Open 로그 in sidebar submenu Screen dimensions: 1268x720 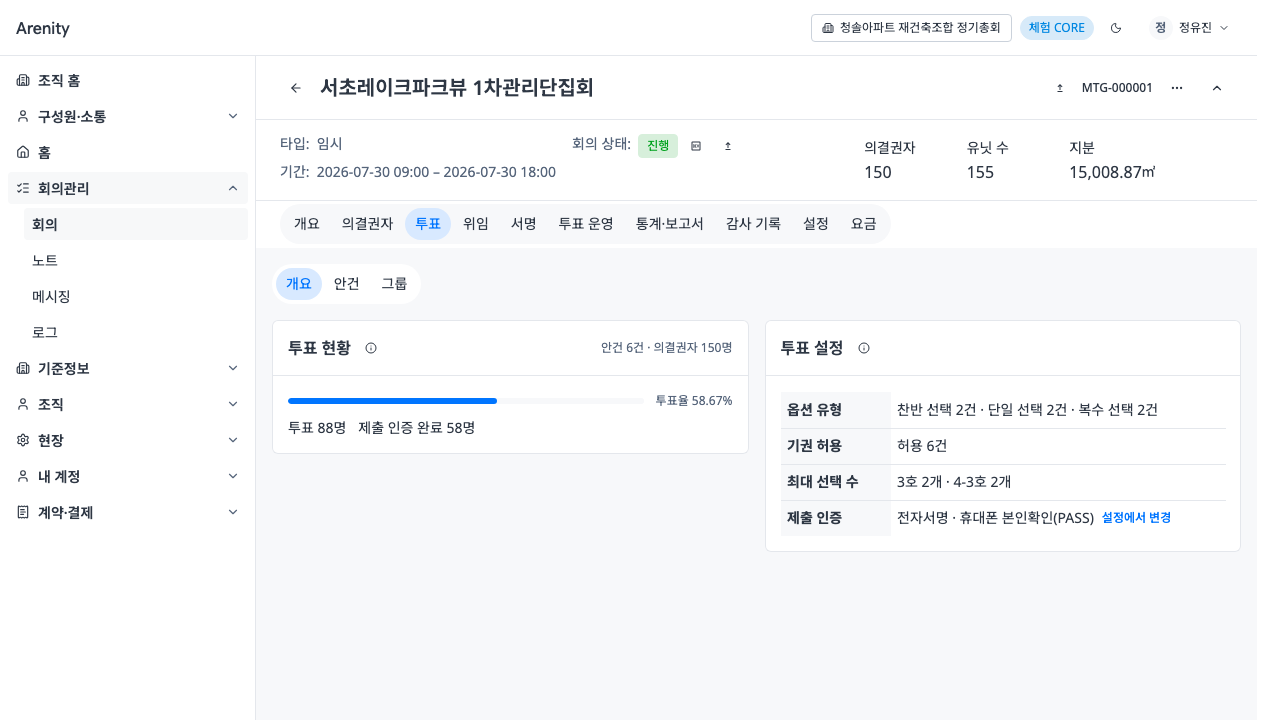(x=136, y=332)
